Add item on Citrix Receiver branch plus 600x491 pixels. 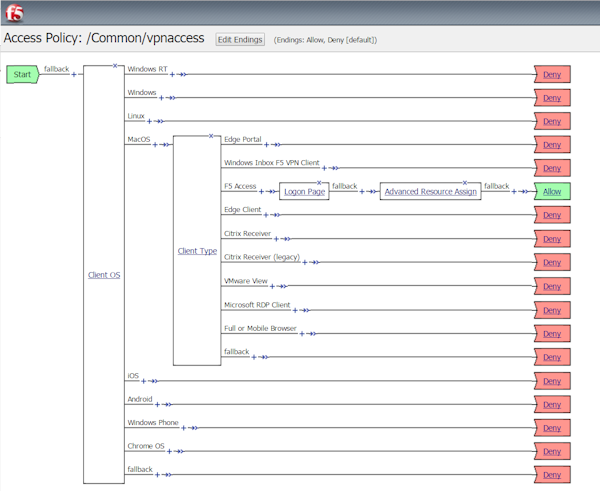click(276, 239)
